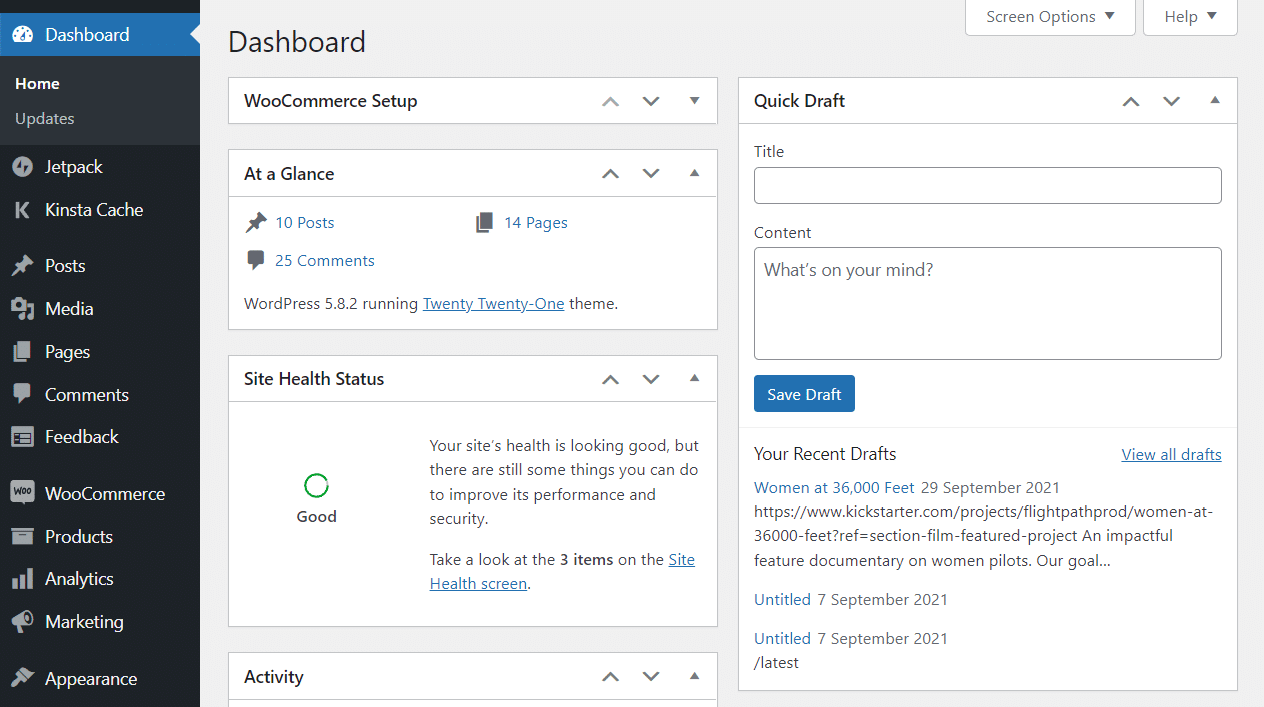1264x707 pixels.
Task: Select the WooCommerce sidebar icon
Action: click(22, 493)
